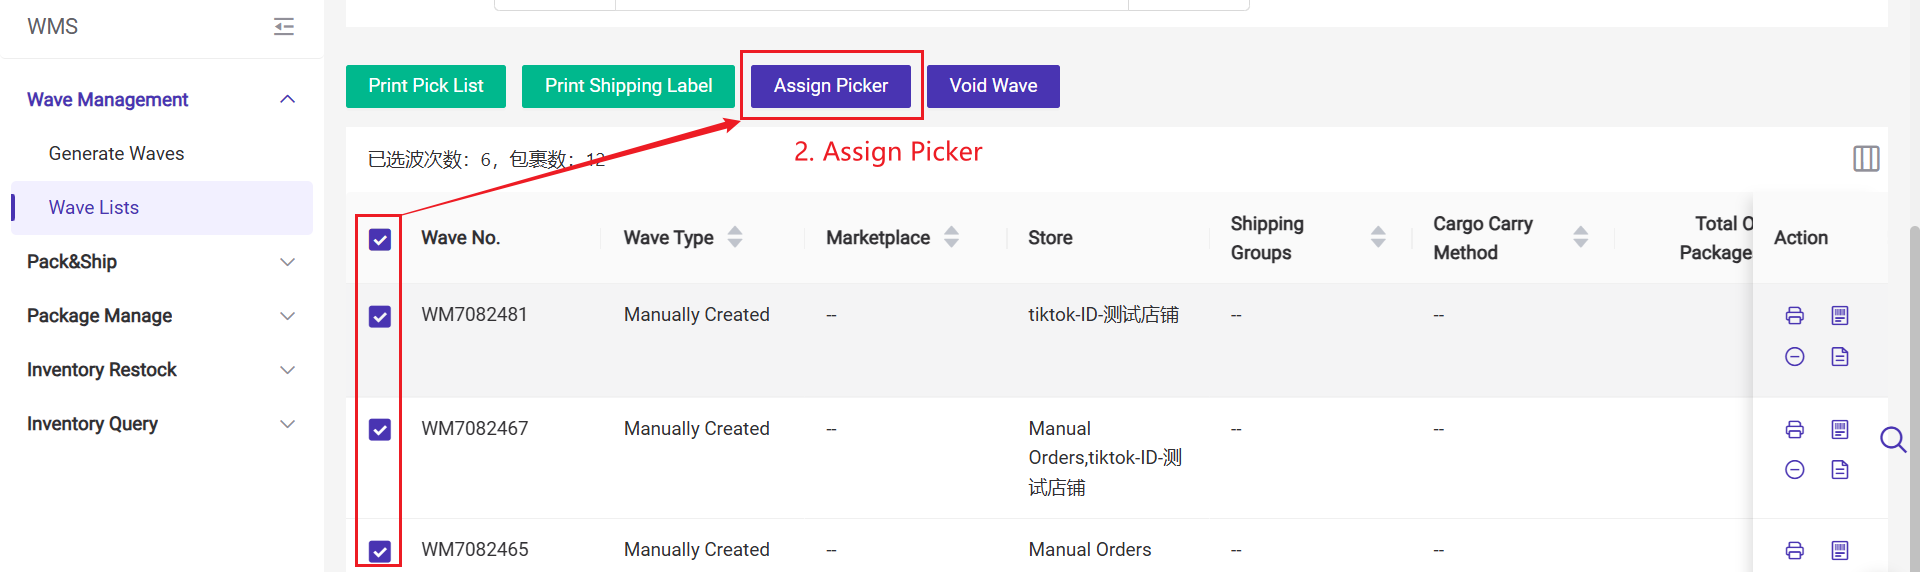Click the Void Wave button
The image size is (1920, 572).
[x=993, y=86]
